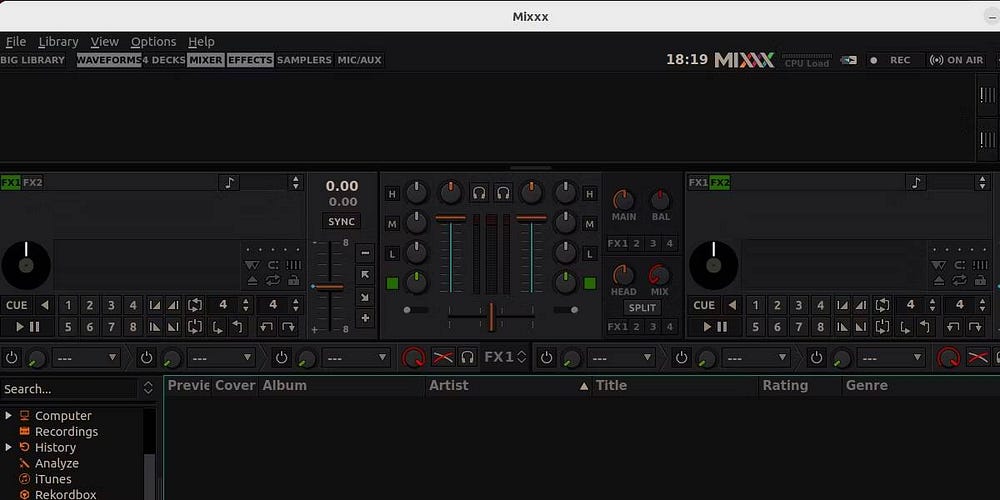Image resolution: width=1000 pixels, height=500 pixels.
Task: Click the left deck headphone cue icon
Action: pyautogui.click(x=479, y=192)
